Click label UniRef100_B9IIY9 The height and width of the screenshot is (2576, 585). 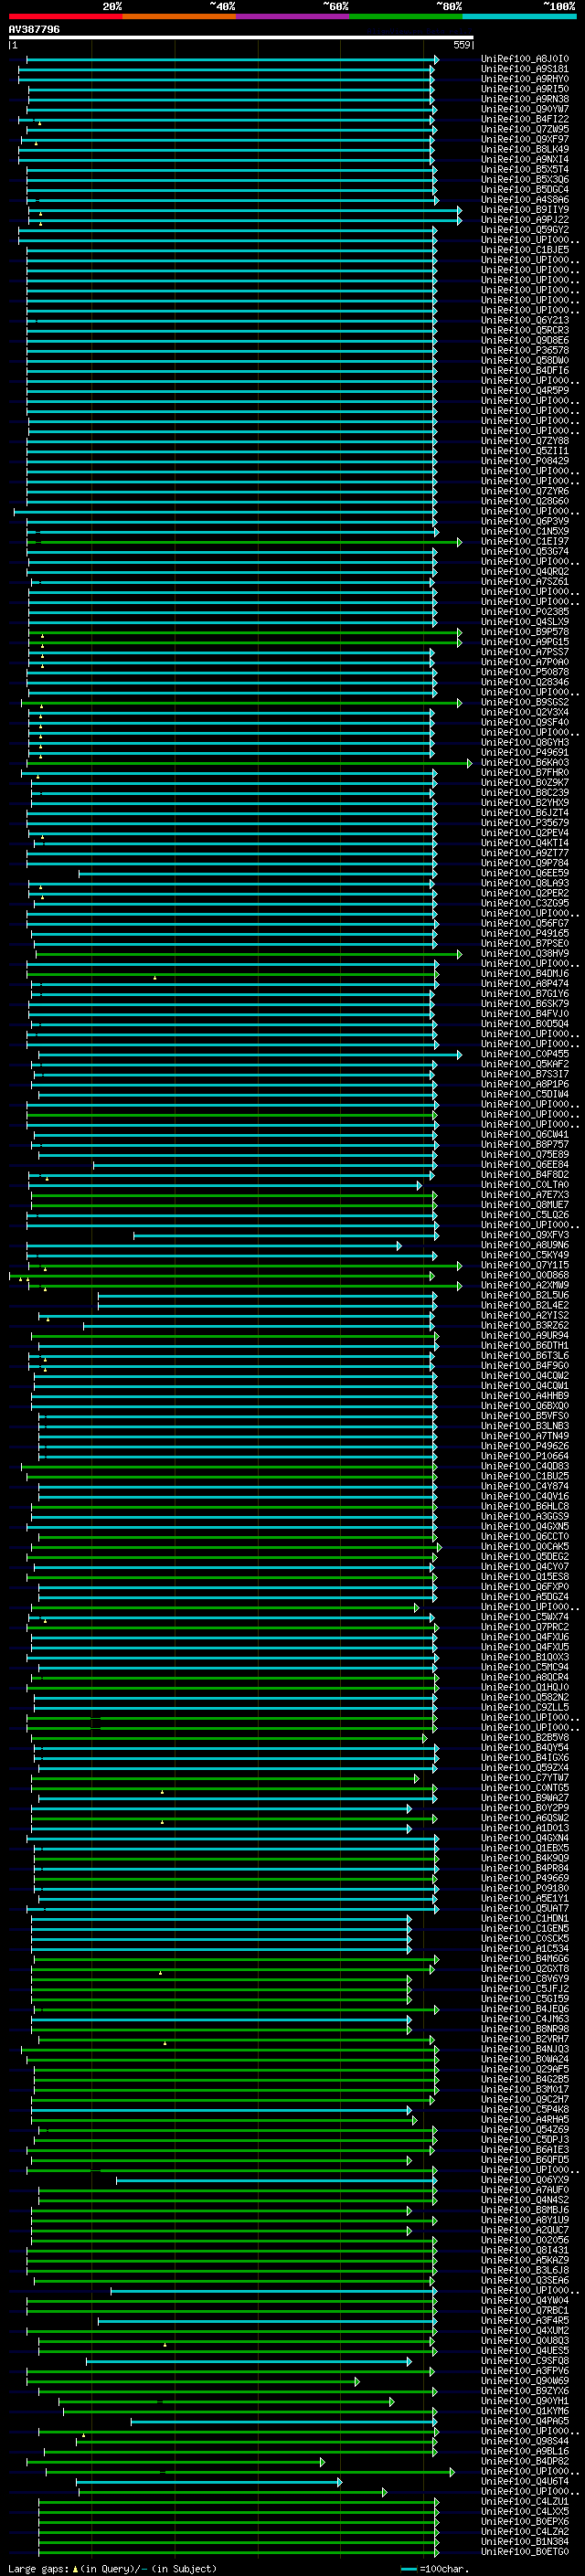tap(525, 209)
